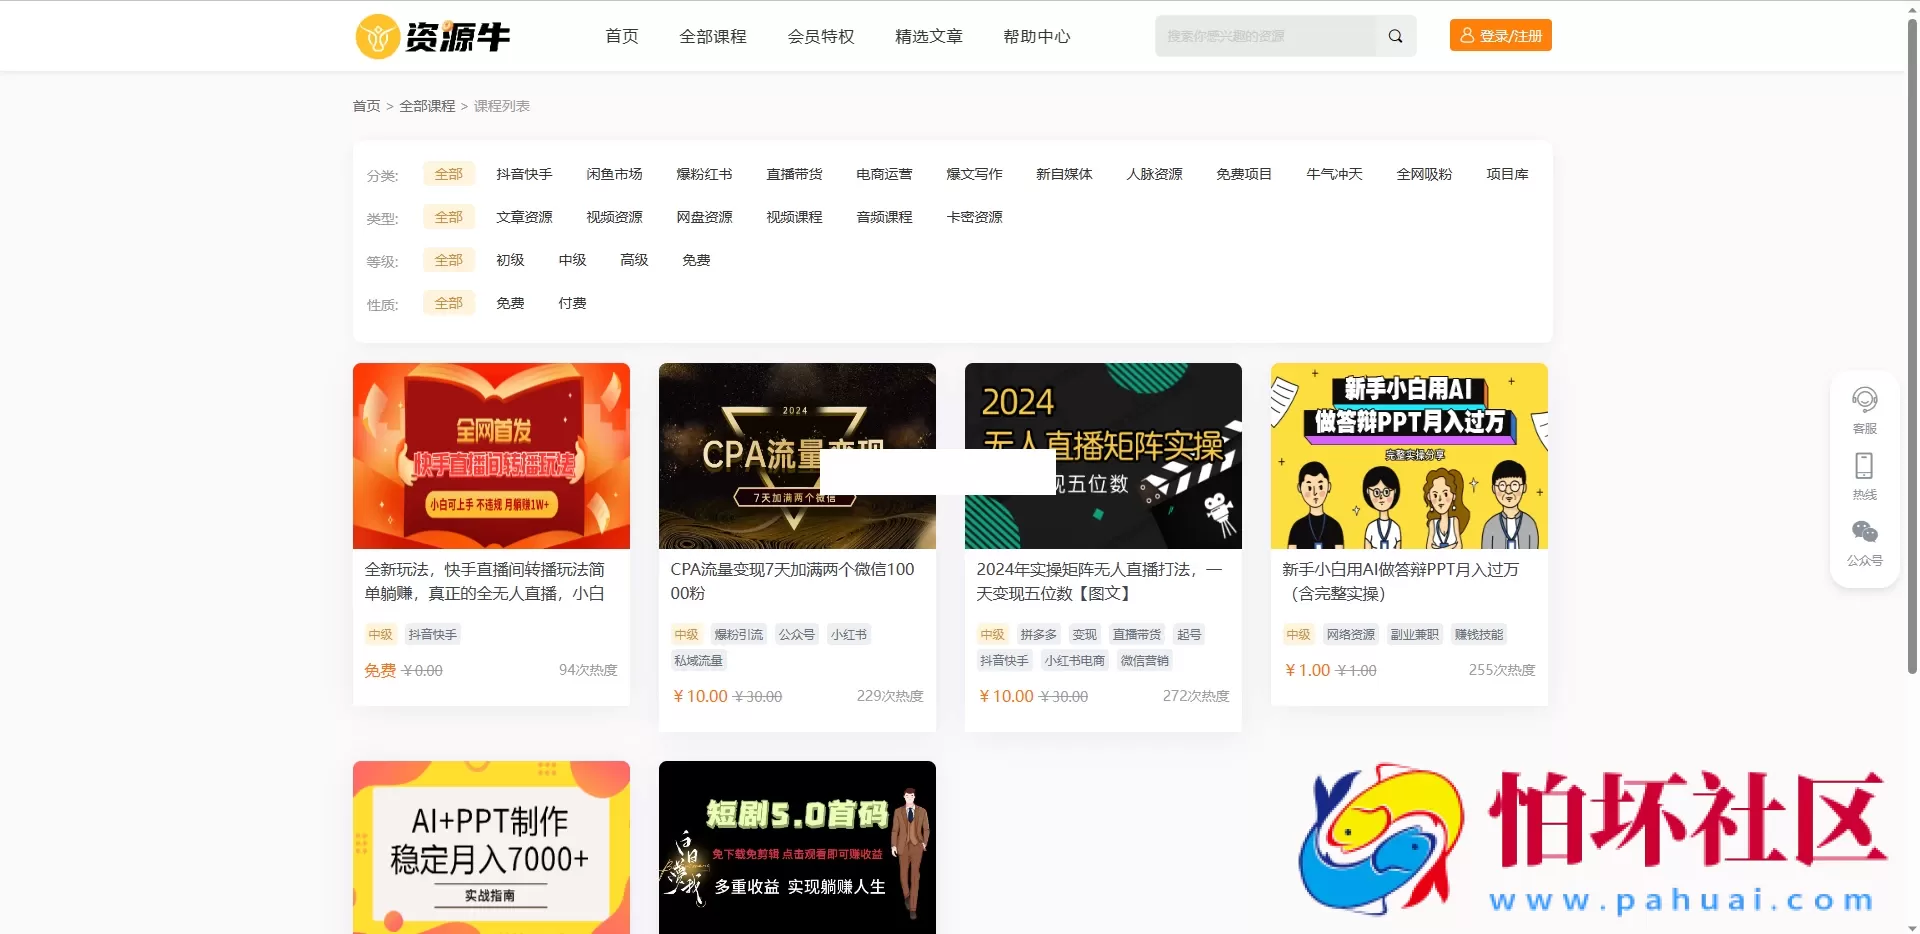Open the 公众号 icon in right sidebar
1920x934 pixels.
pos(1864,531)
